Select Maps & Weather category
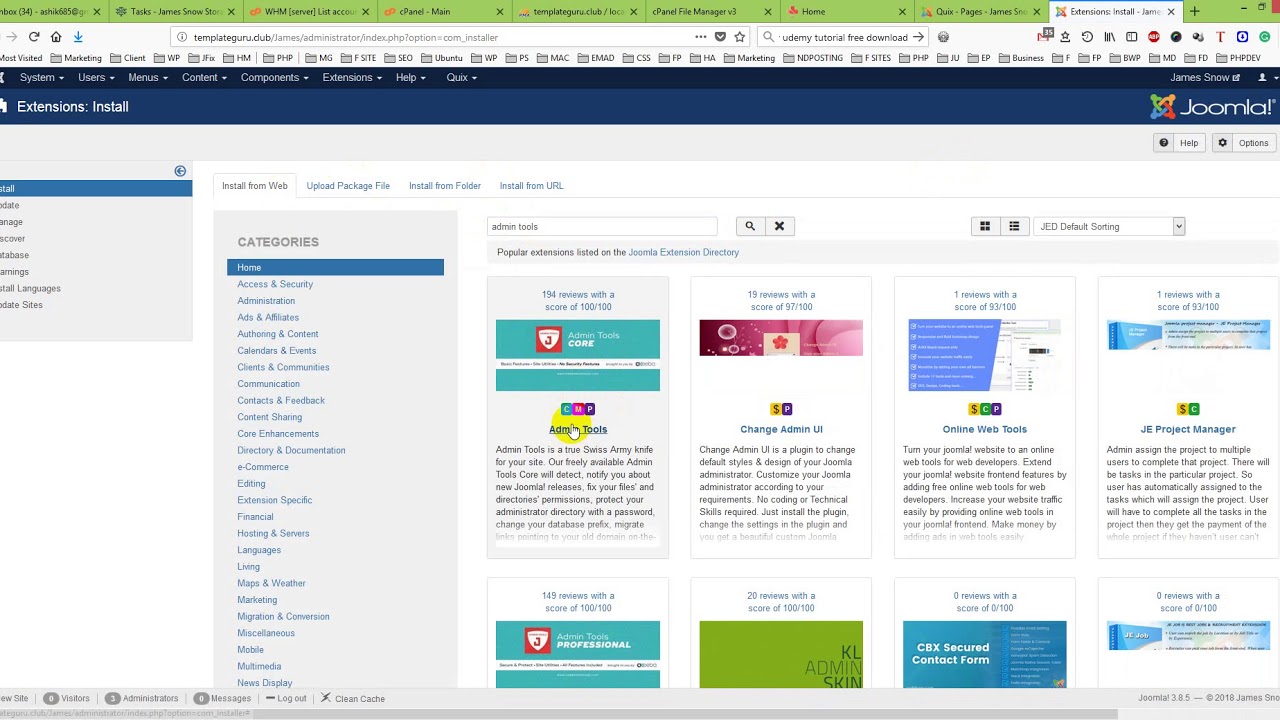The image size is (1280, 720). coord(271,583)
